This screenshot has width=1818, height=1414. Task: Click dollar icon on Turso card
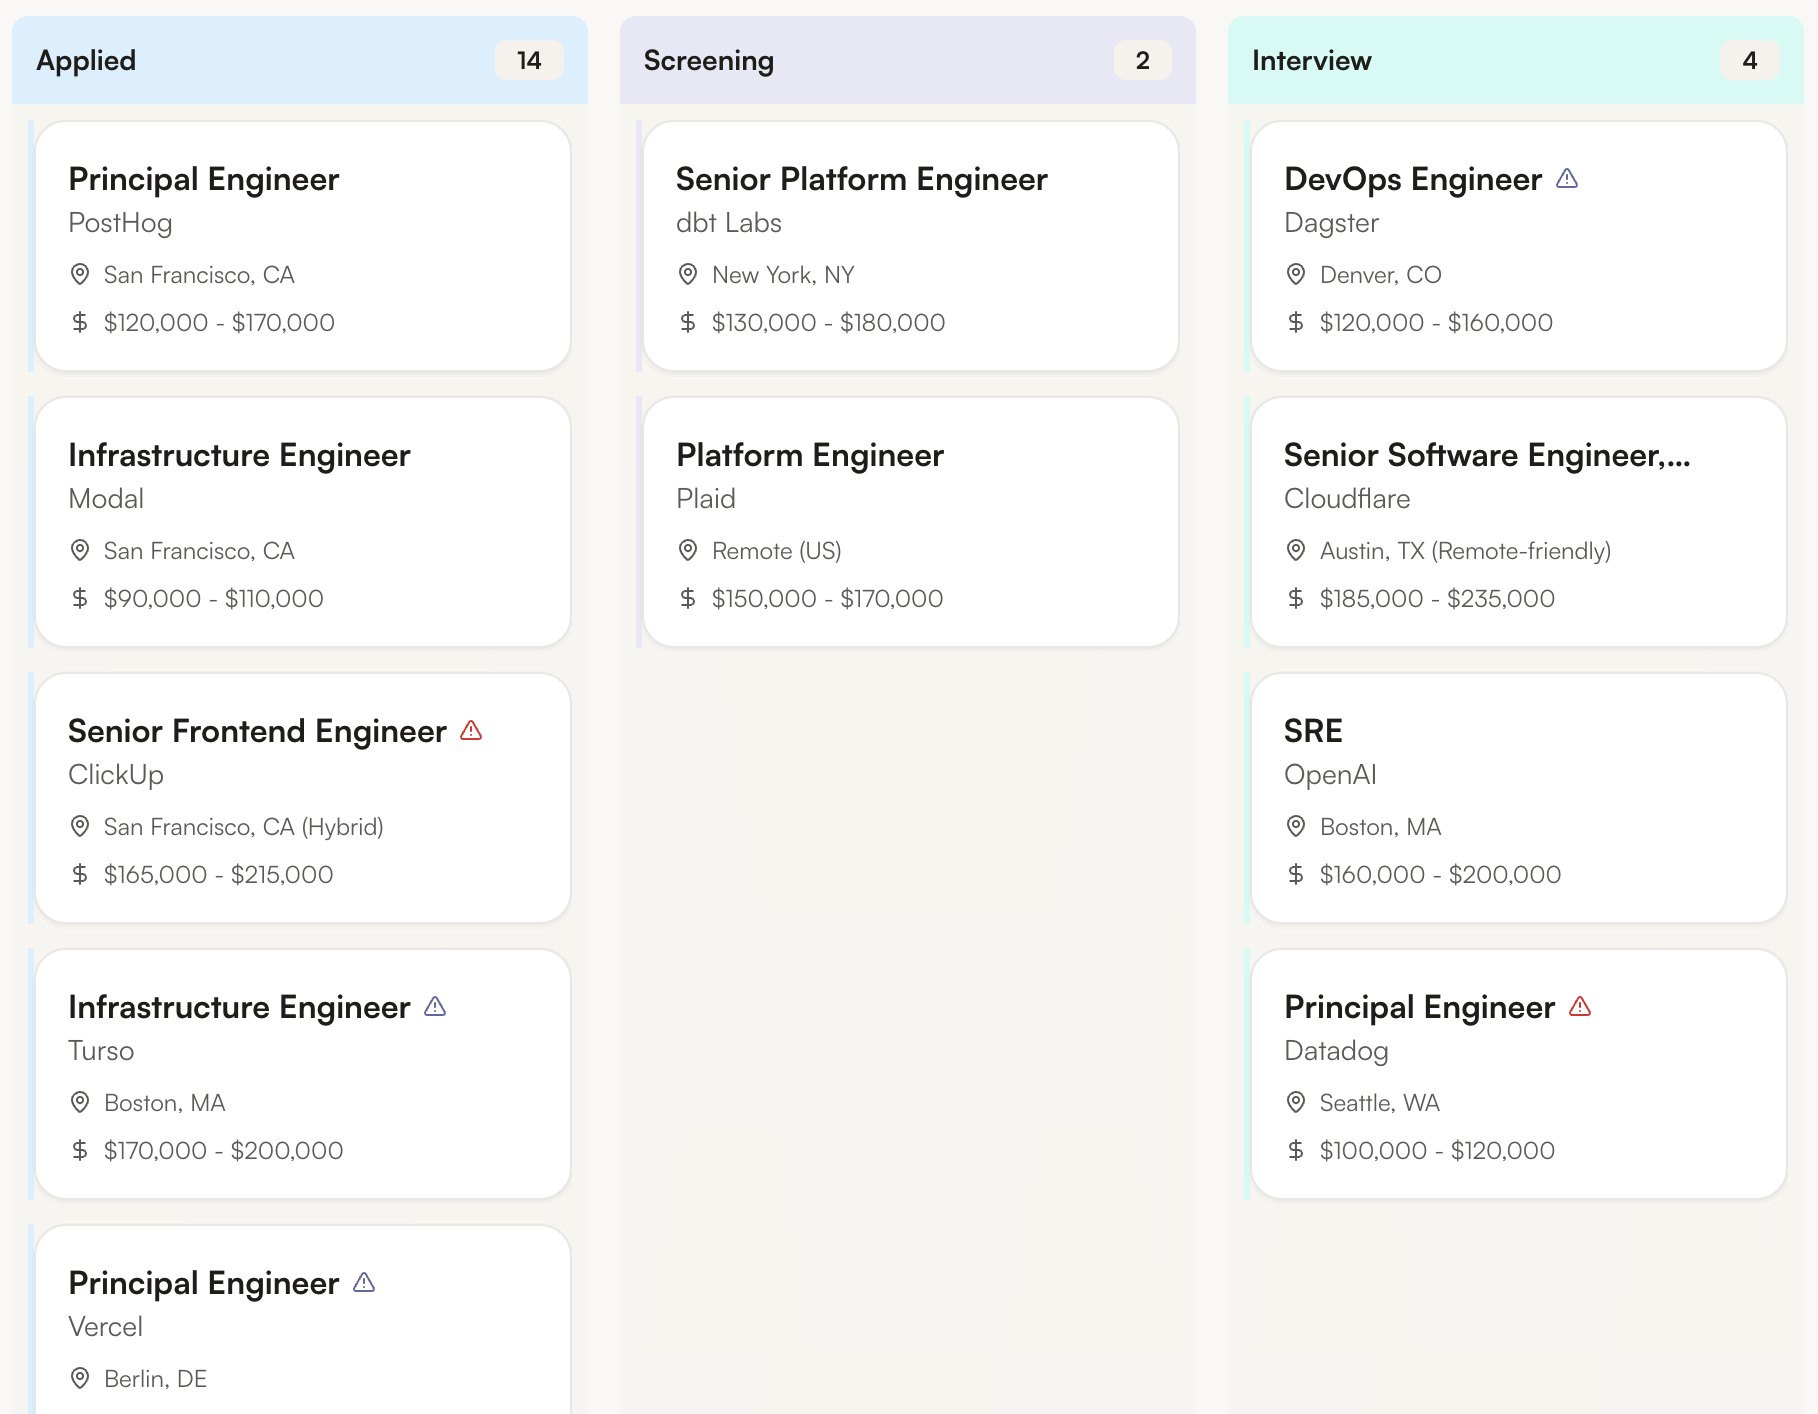(80, 1150)
